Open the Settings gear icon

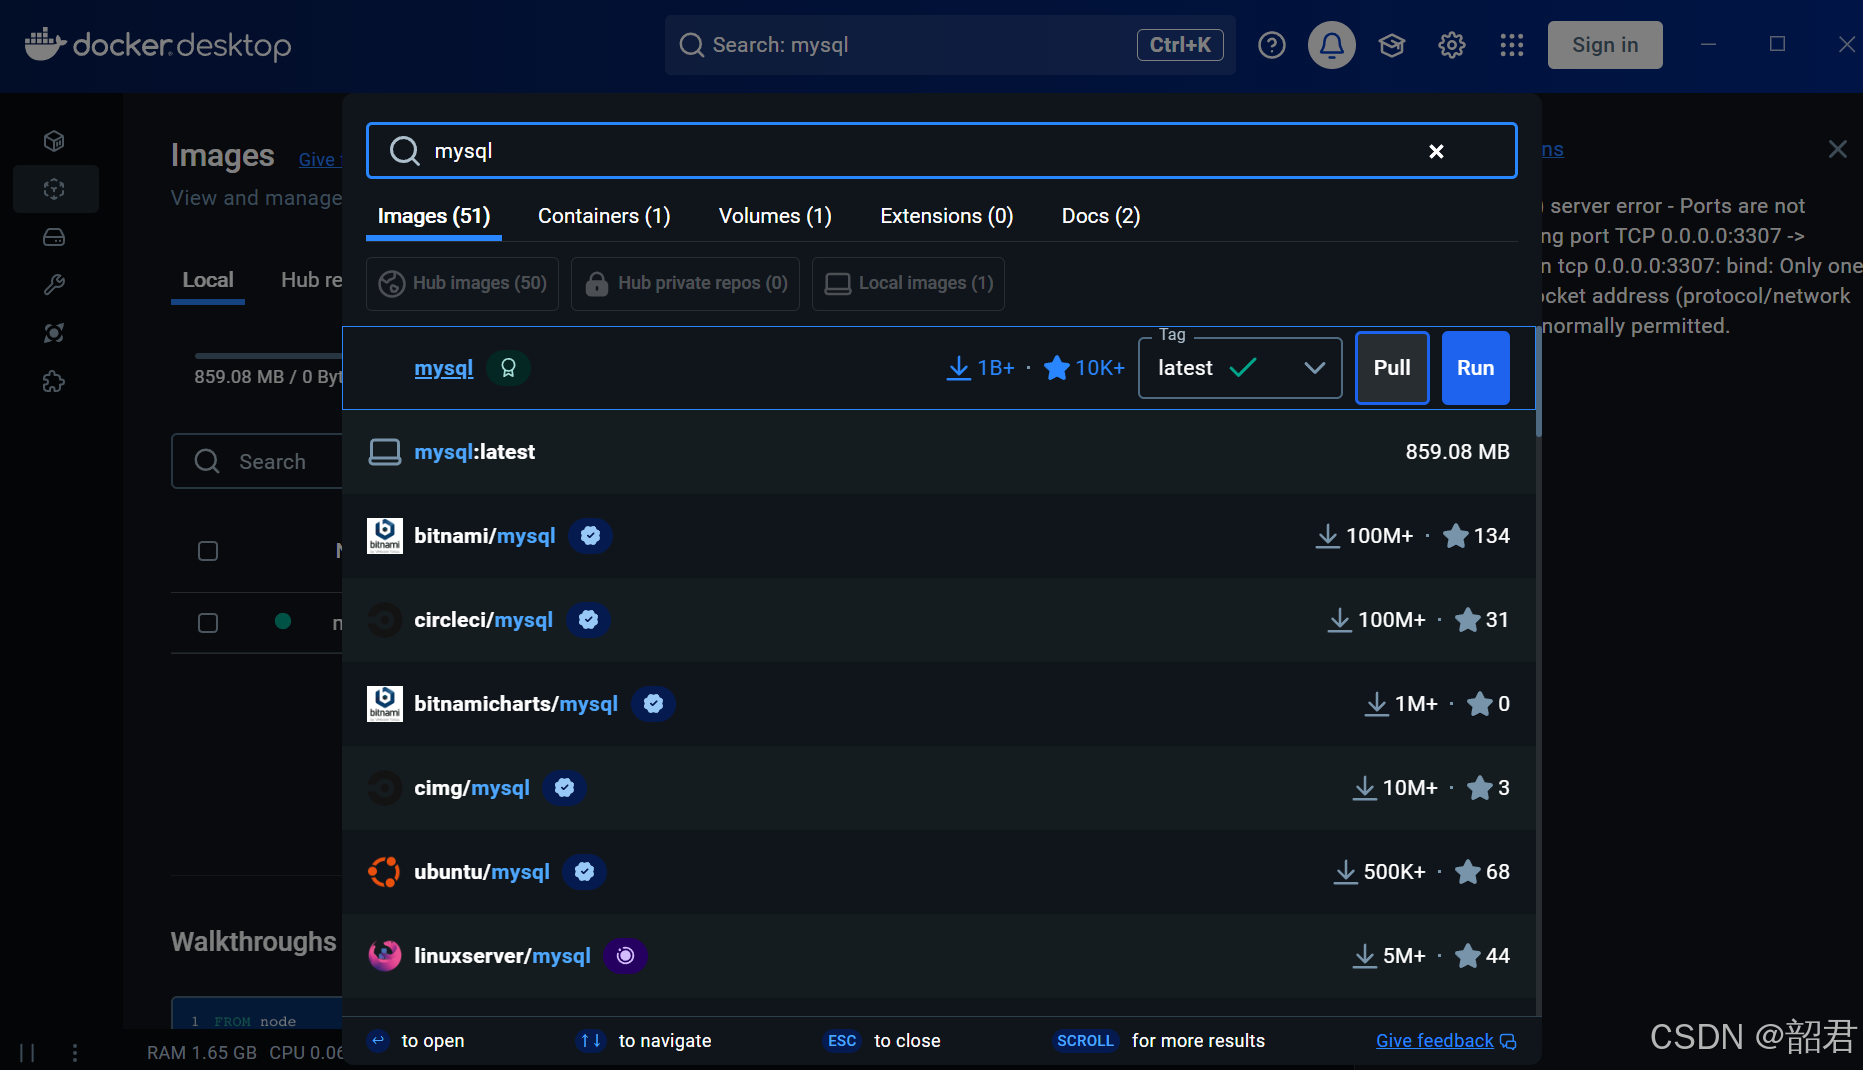click(x=1452, y=45)
